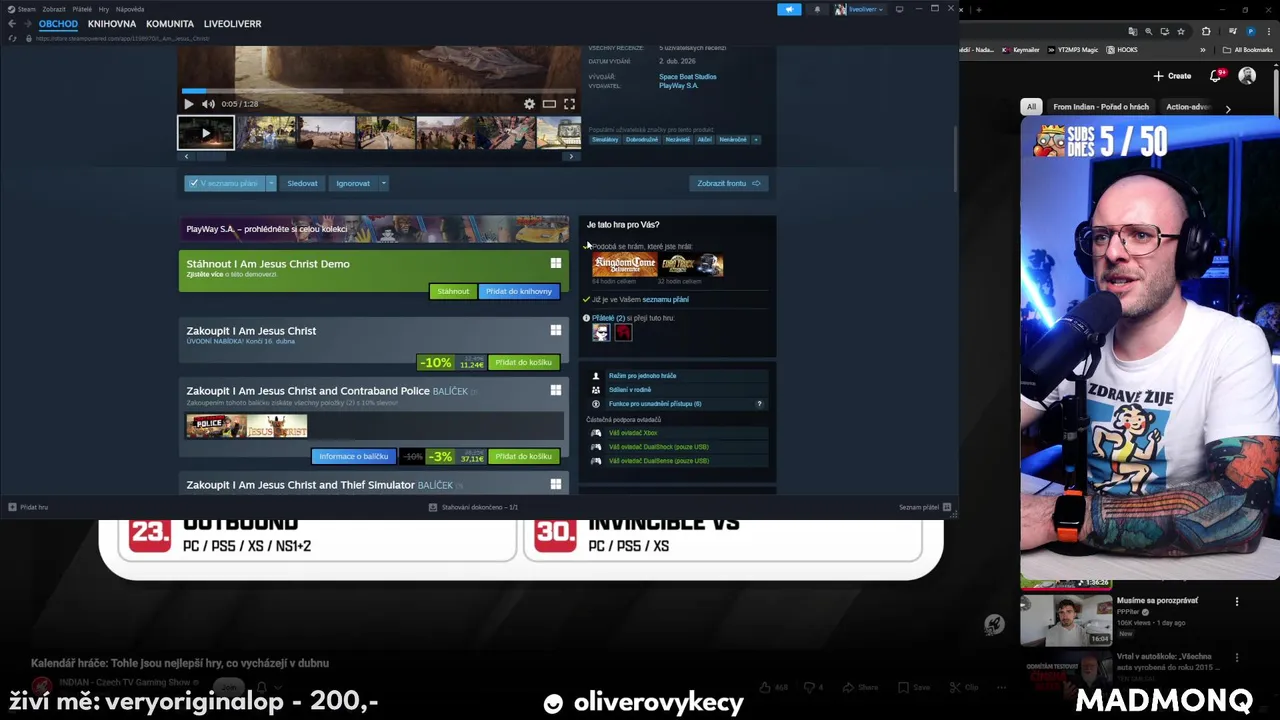Add I Am Jesus Christ to cart
Screen dimensions: 1280x720
click(523, 362)
